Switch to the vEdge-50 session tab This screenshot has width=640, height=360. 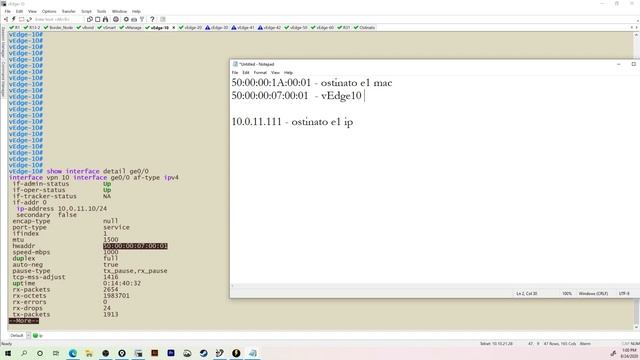pos(296,28)
